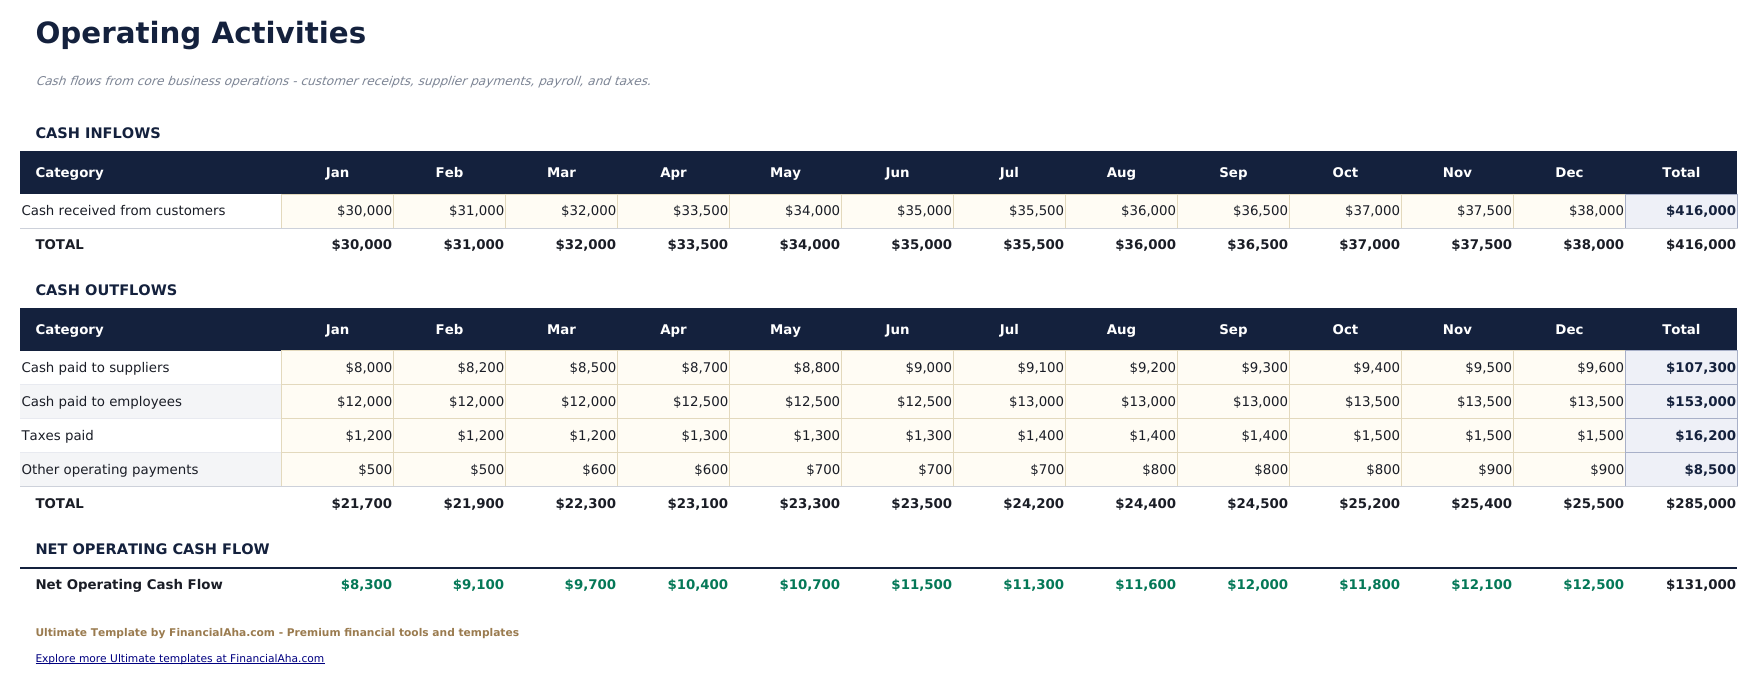This screenshot has width=1758, height=685.
Task: Click the Category header in Cash Inflows table
Action: tap(69, 173)
